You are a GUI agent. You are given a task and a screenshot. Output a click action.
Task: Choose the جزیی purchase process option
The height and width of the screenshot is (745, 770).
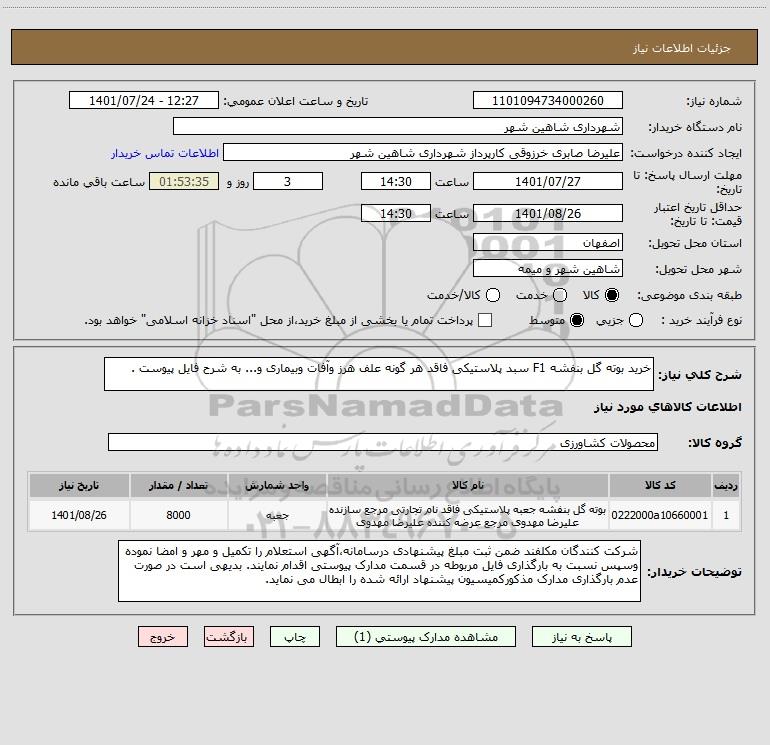click(636, 320)
